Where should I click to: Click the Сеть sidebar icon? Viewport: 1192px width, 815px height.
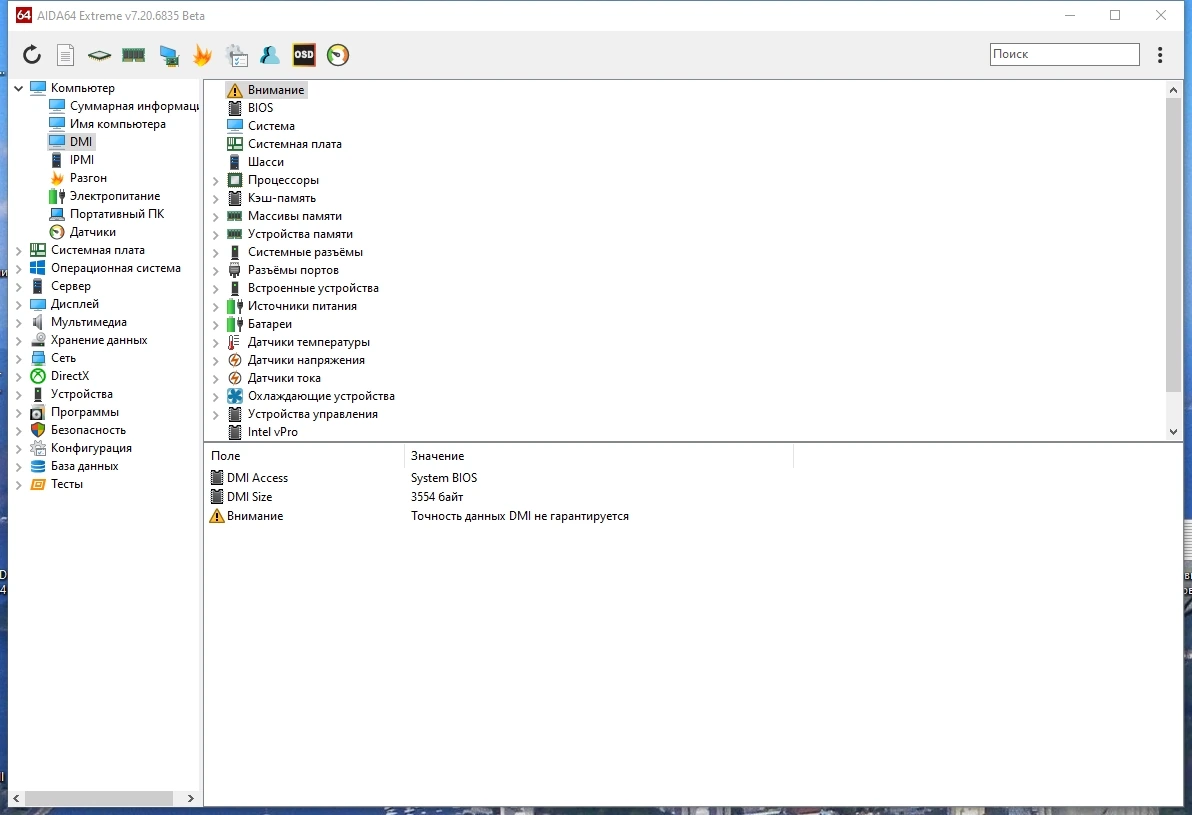pos(38,358)
